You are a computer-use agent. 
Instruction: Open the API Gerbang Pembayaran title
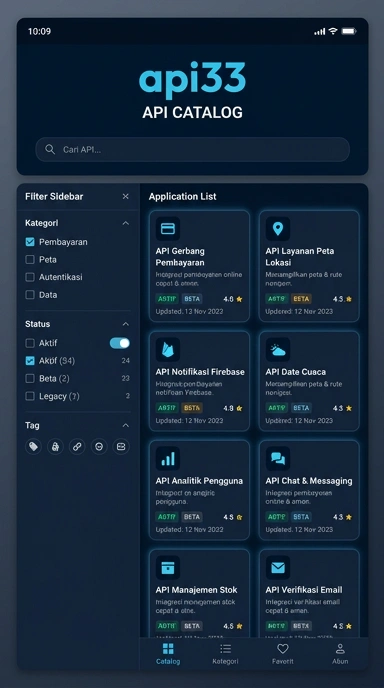point(180,257)
